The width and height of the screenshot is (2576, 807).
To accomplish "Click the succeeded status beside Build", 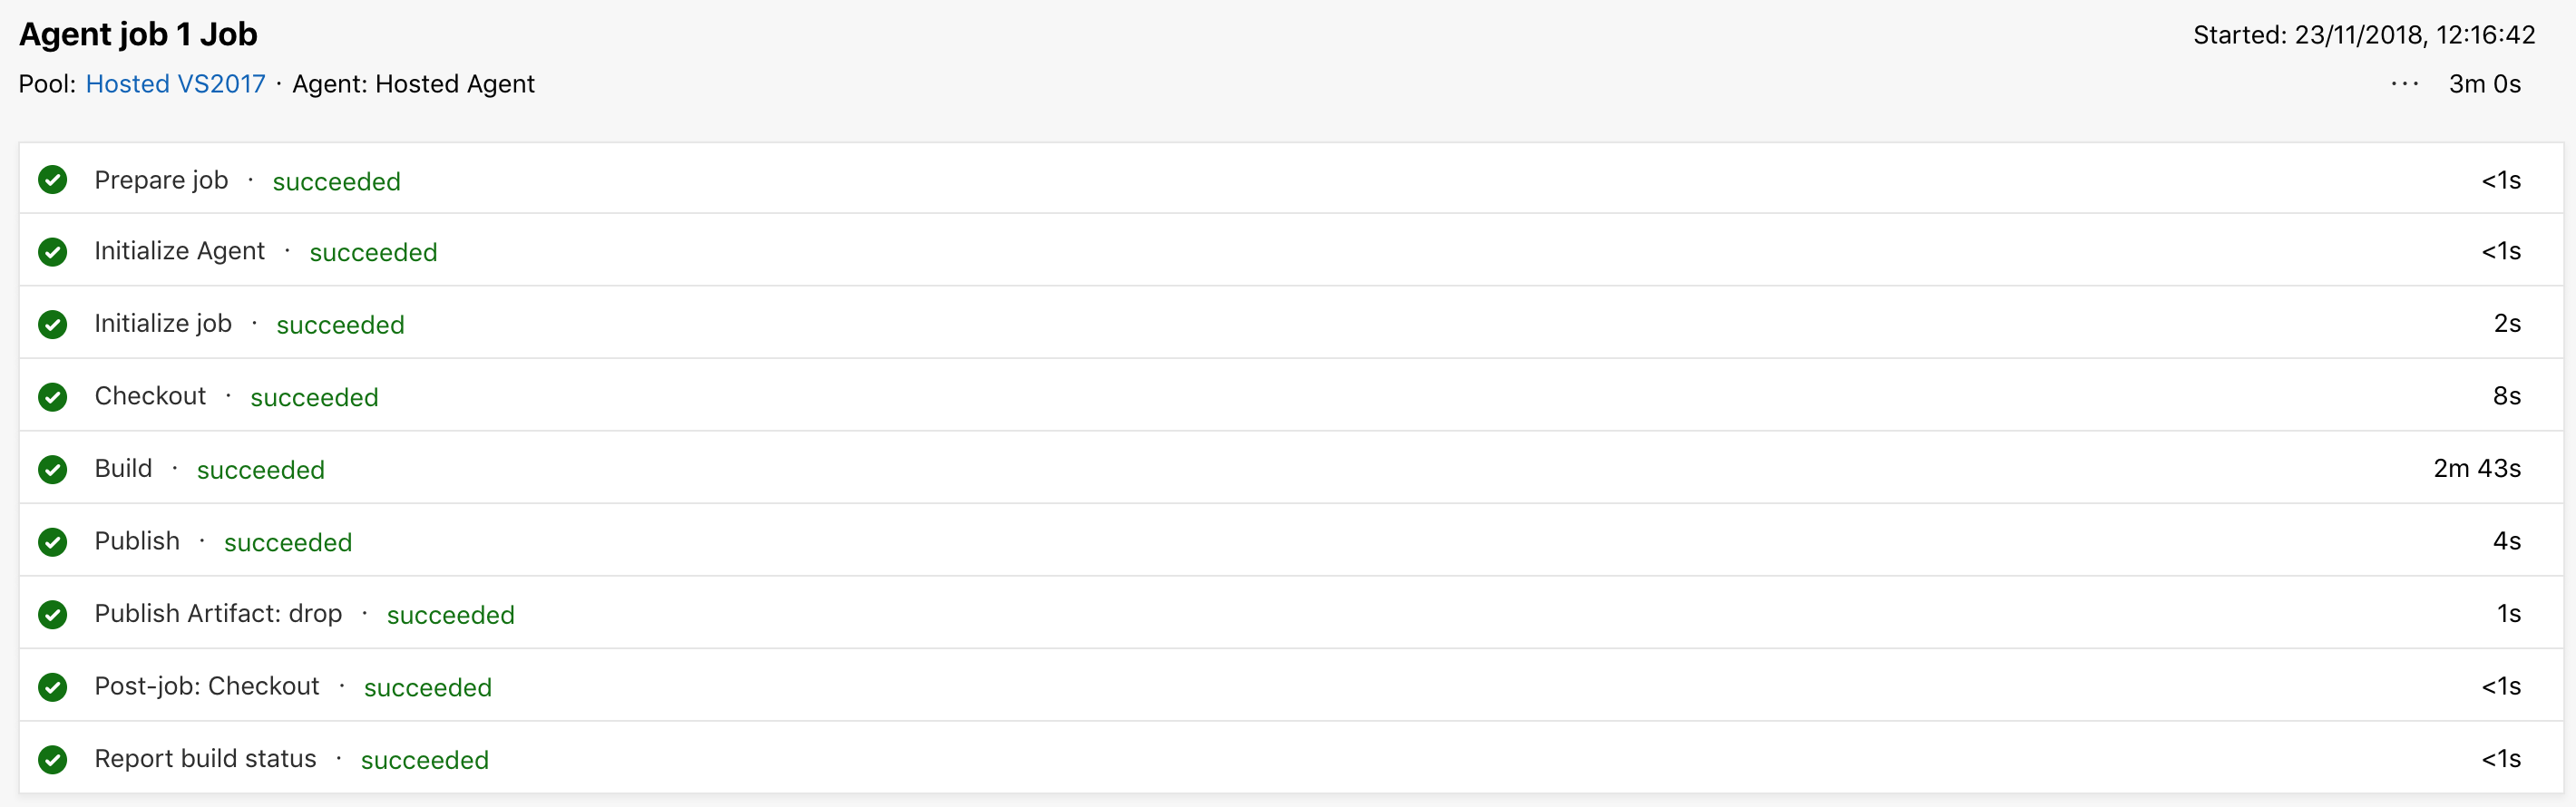I will (x=260, y=470).
